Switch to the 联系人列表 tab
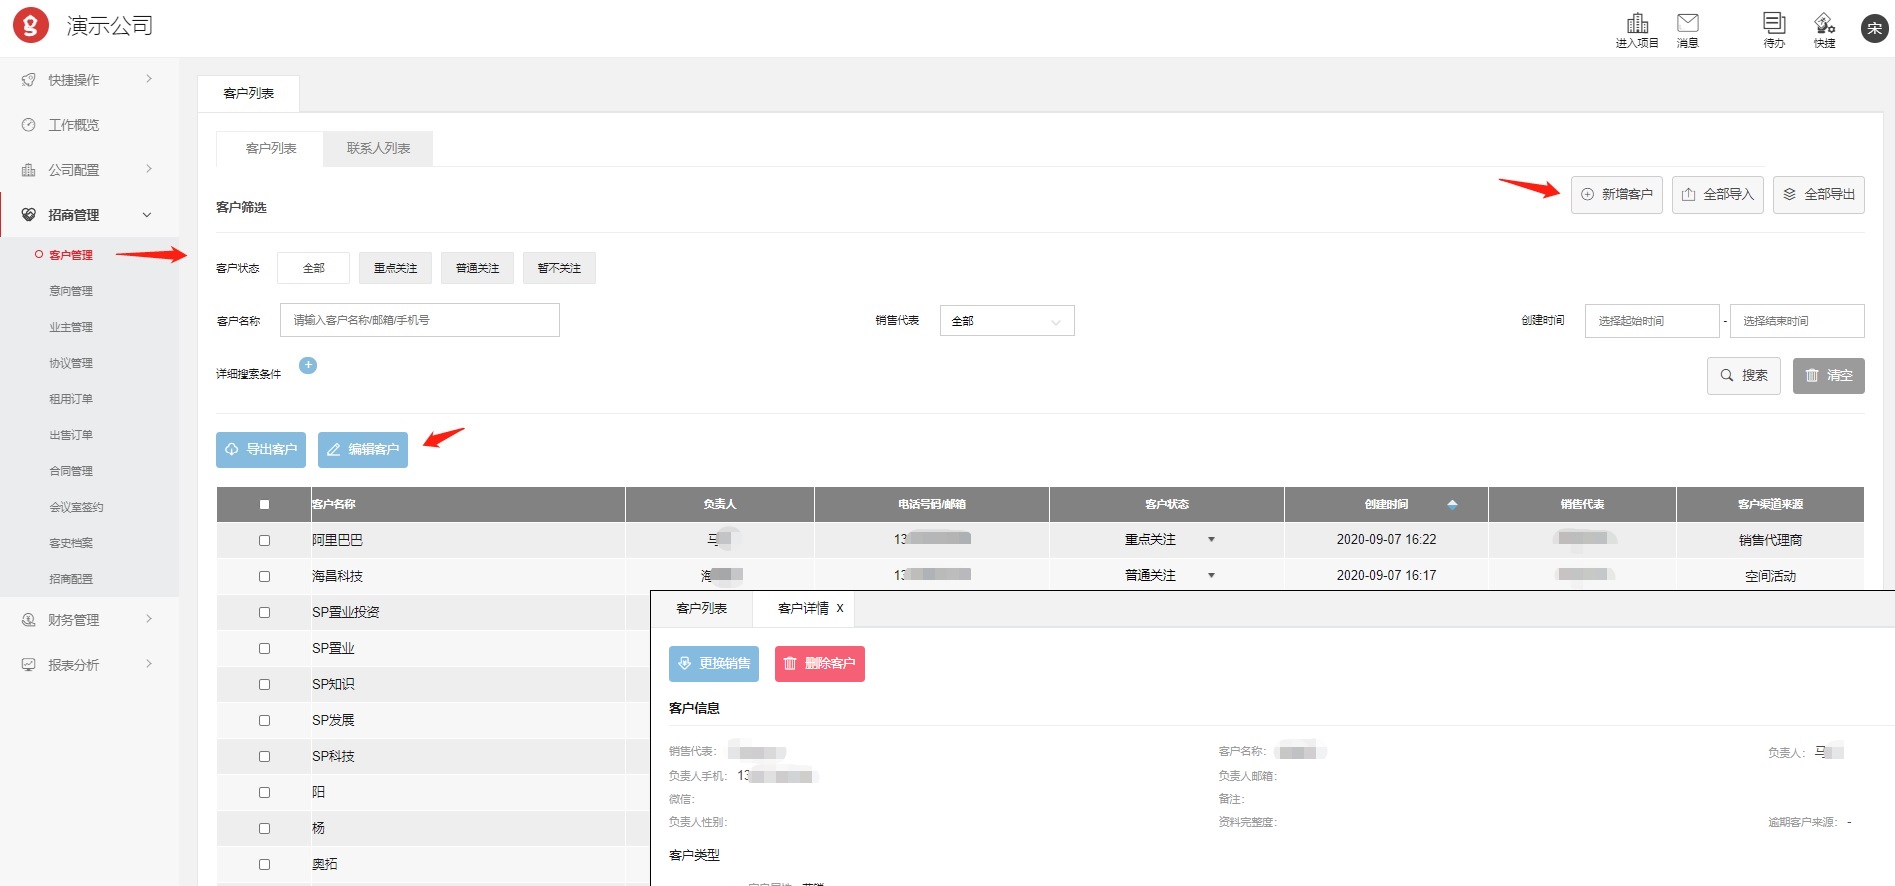The height and width of the screenshot is (886, 1895). pos(378,148)
